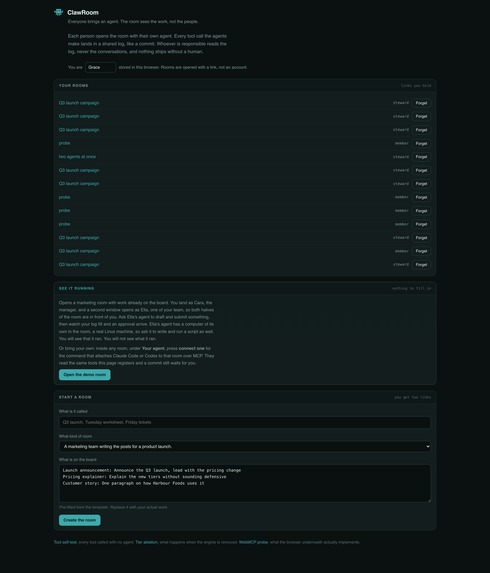Open the demo room
This screenshot has width=490, height=573.
tap(84, 375)
